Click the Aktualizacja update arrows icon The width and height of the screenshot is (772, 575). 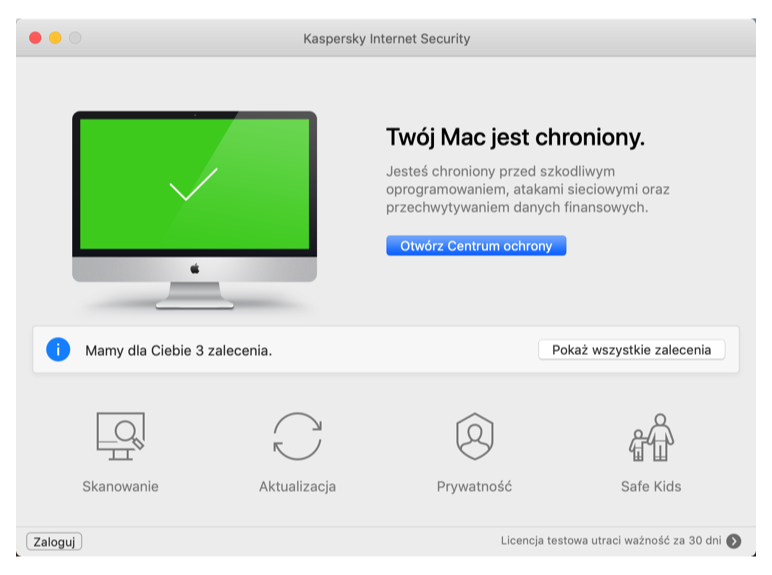click(297, 436)
